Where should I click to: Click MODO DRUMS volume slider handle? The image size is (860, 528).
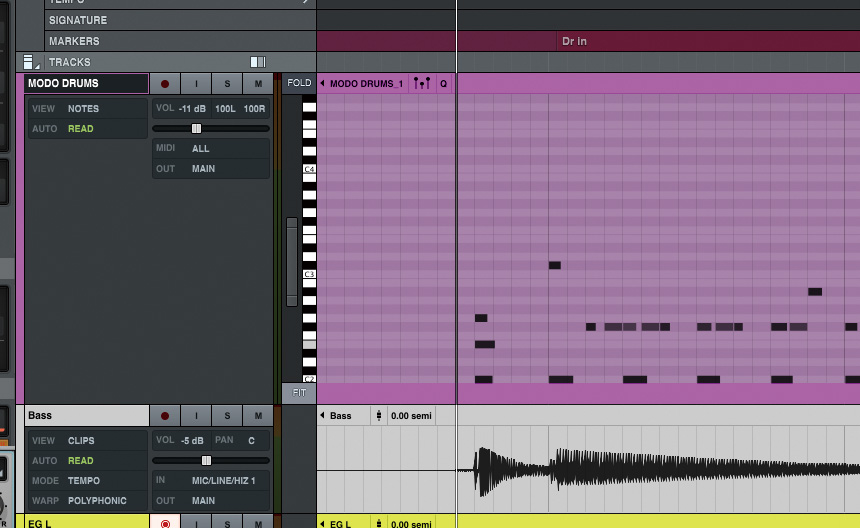coord(196,128)
